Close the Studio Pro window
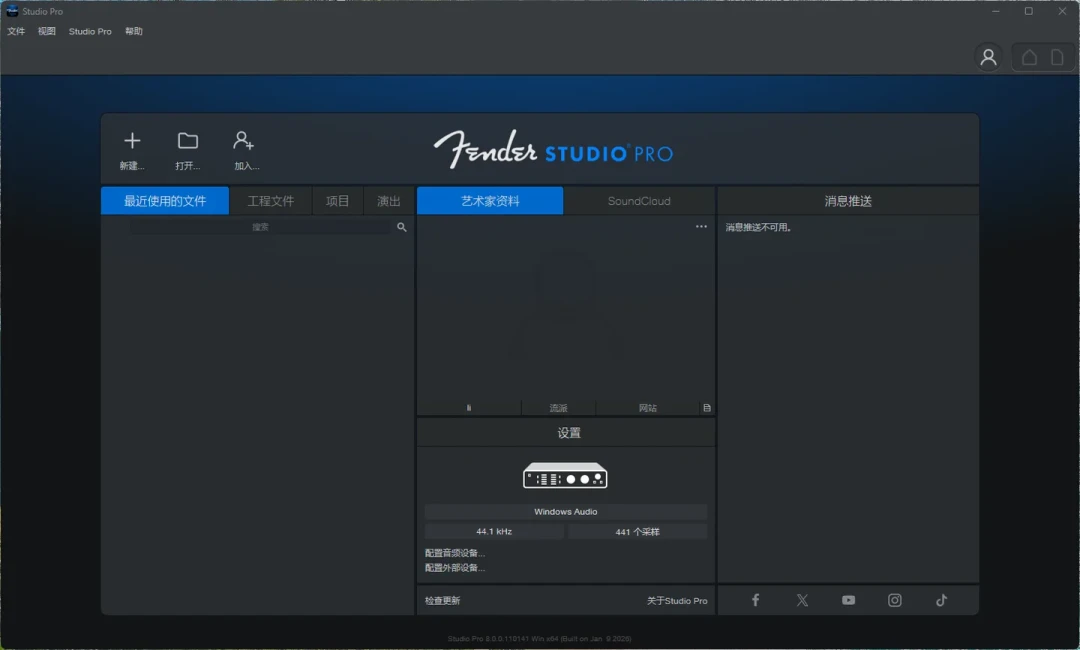 pyautogui.click(x=1062, y=11)
